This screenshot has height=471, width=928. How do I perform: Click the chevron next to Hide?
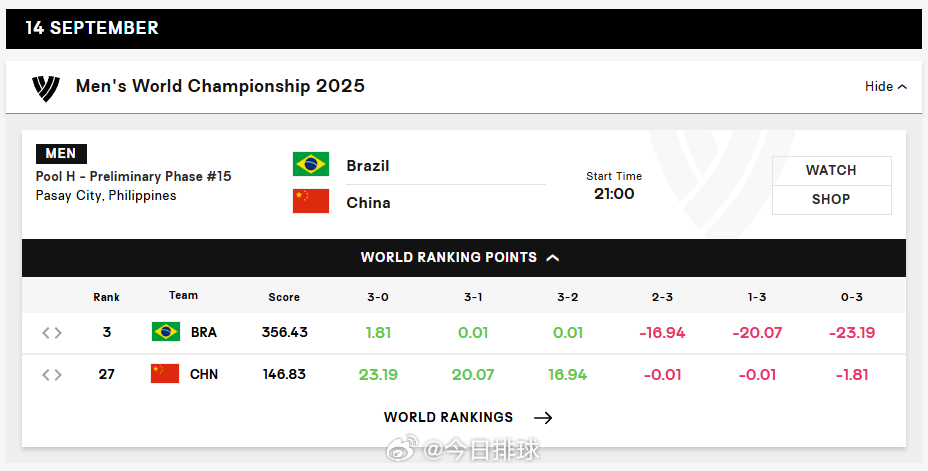click(x=902, y=87)
